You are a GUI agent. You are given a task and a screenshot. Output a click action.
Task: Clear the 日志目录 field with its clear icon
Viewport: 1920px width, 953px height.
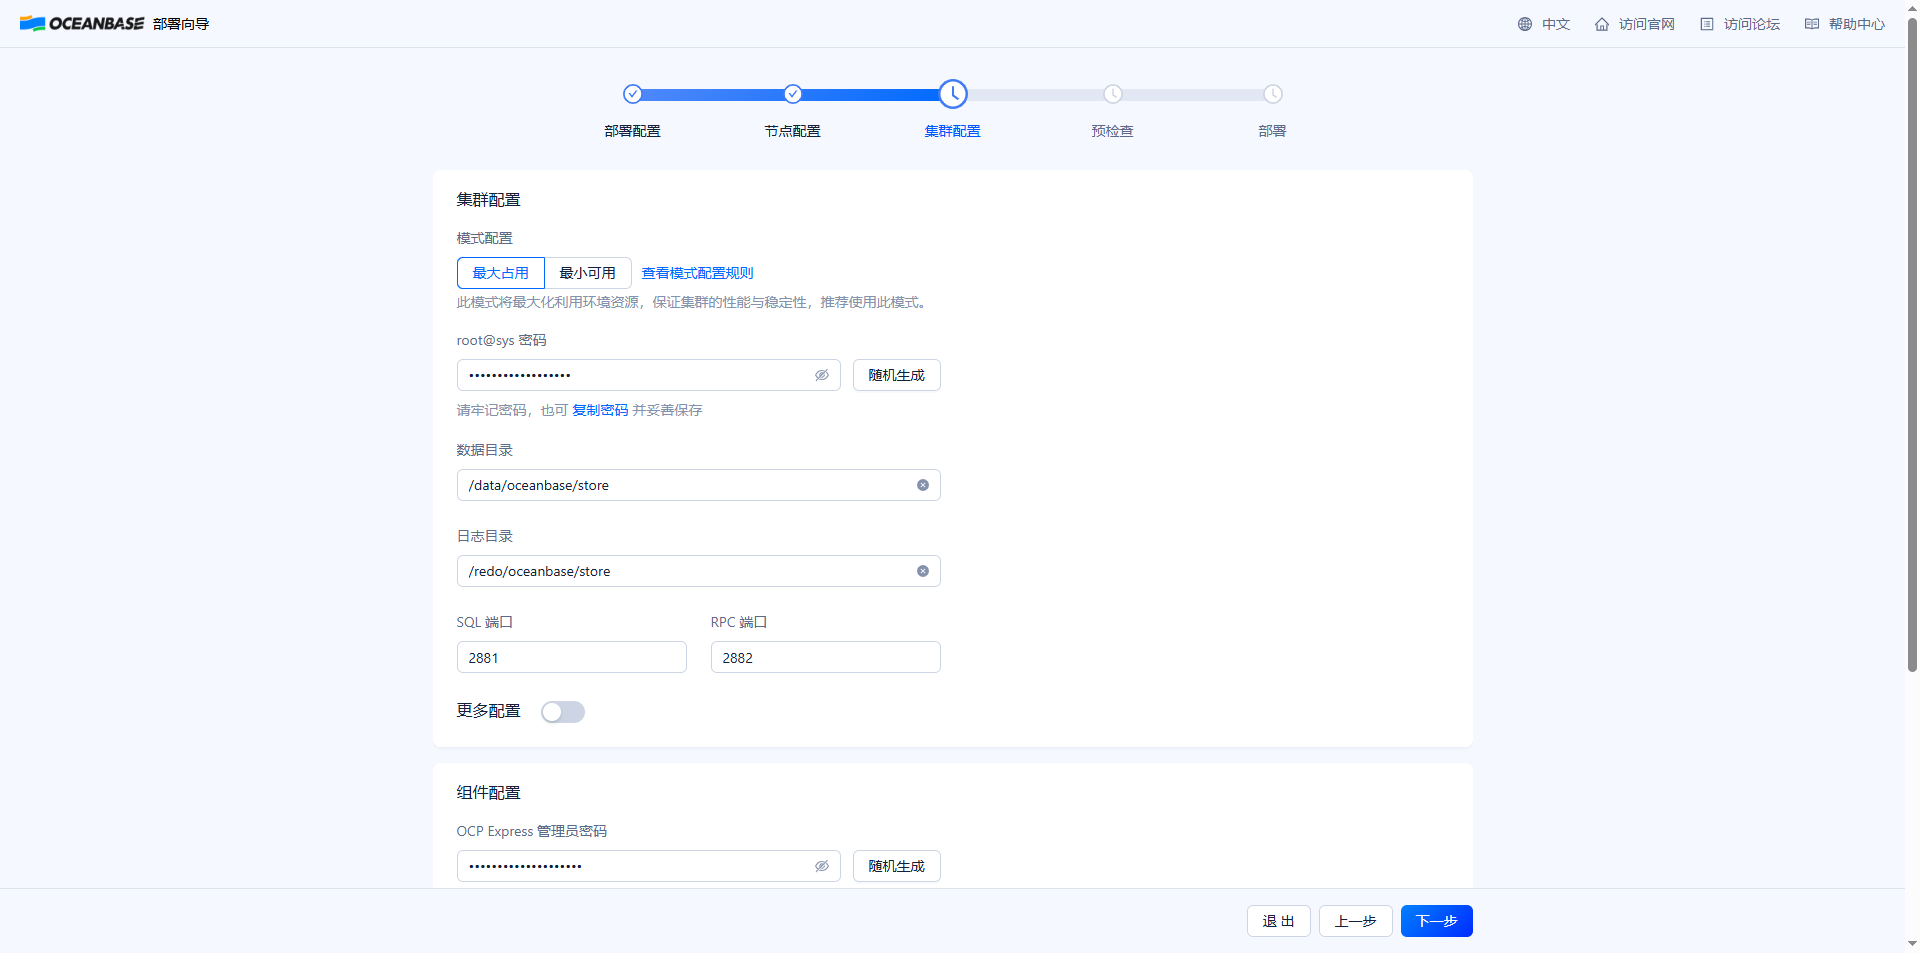pos(923,571)
